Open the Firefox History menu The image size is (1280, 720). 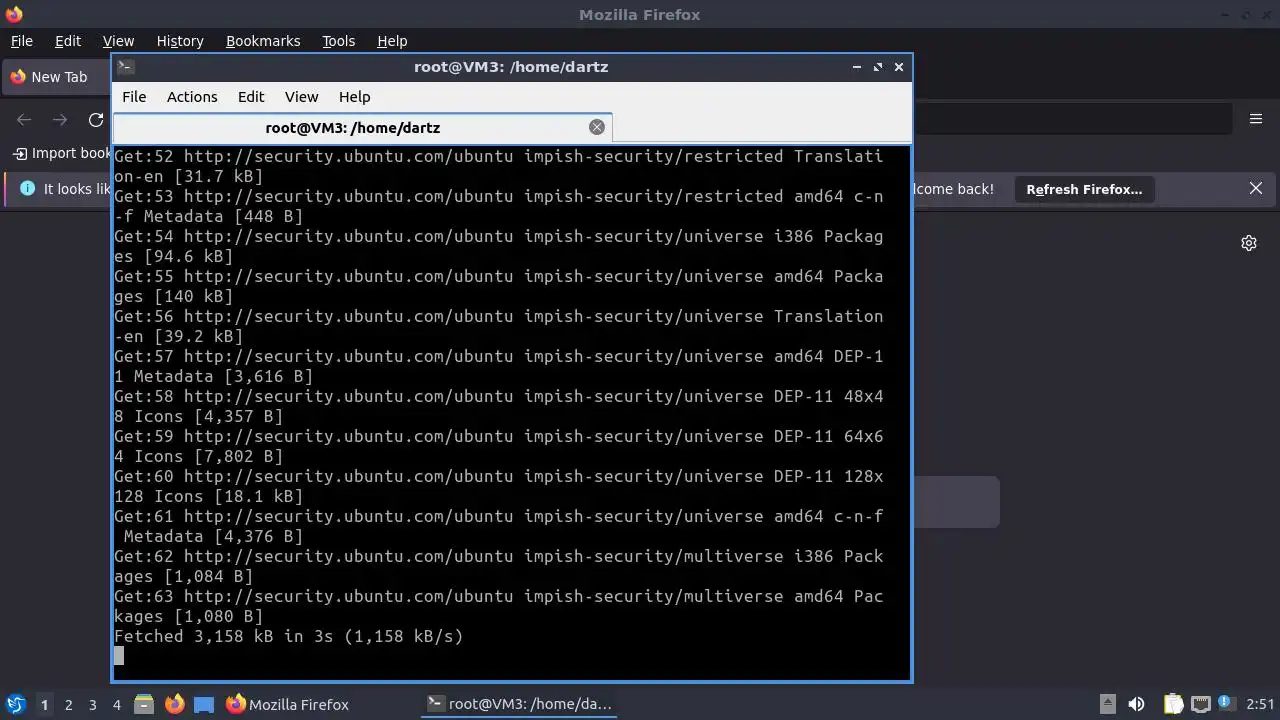(180, 41)
